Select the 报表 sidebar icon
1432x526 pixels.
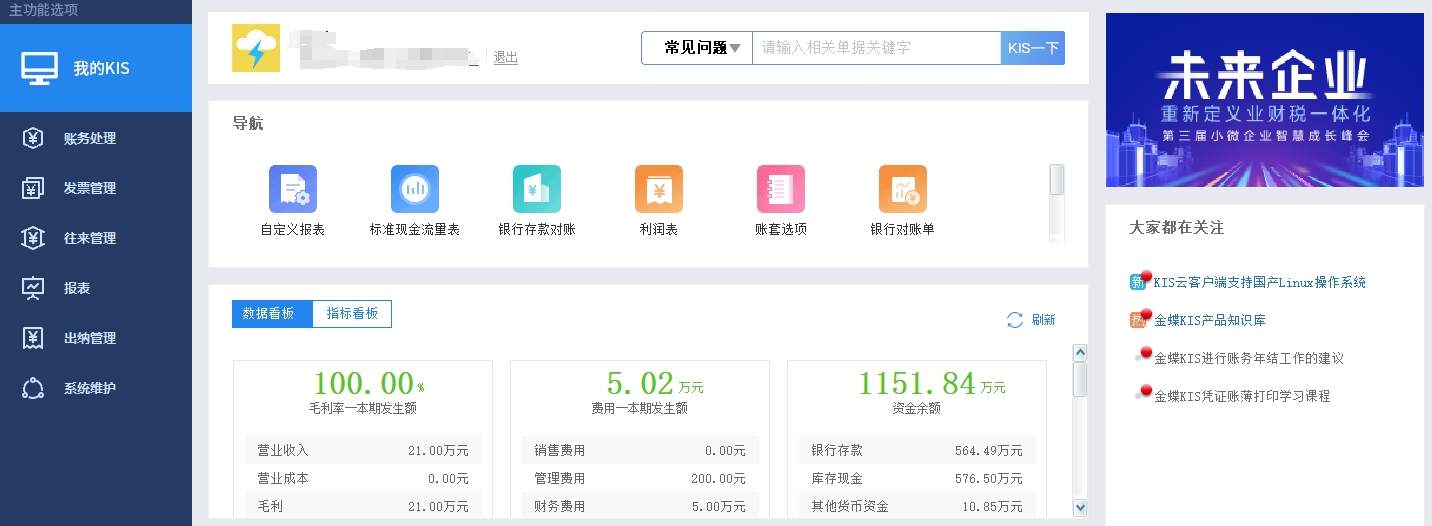33,288
